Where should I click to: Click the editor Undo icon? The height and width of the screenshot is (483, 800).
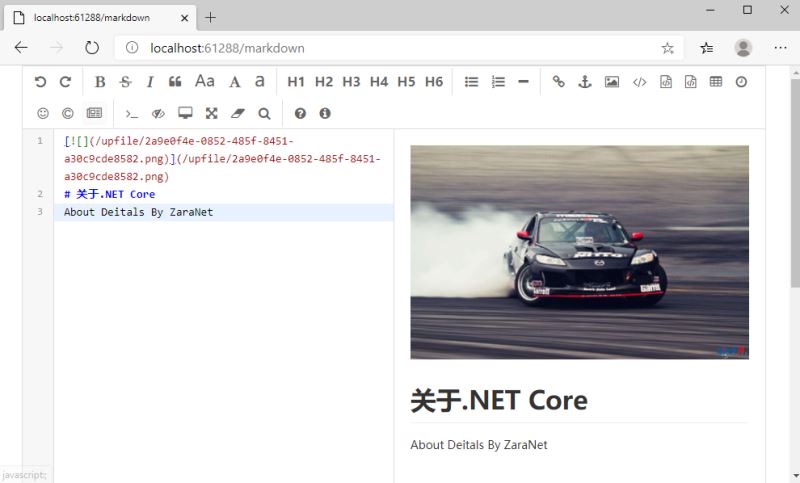coord(40,82)
